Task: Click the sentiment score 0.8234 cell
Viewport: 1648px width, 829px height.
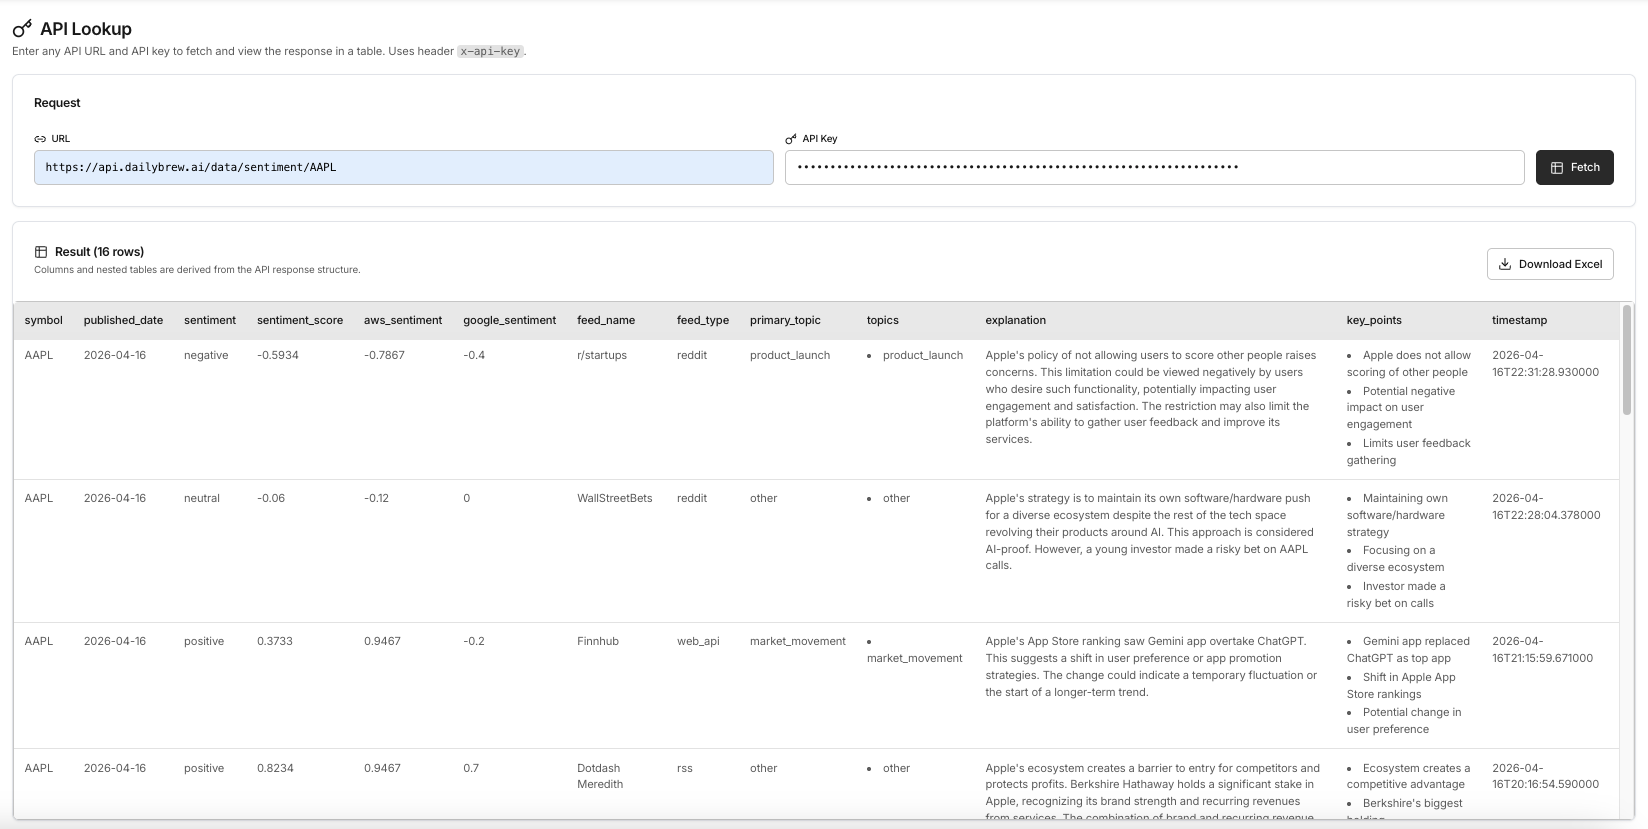Action: [275, 768]
